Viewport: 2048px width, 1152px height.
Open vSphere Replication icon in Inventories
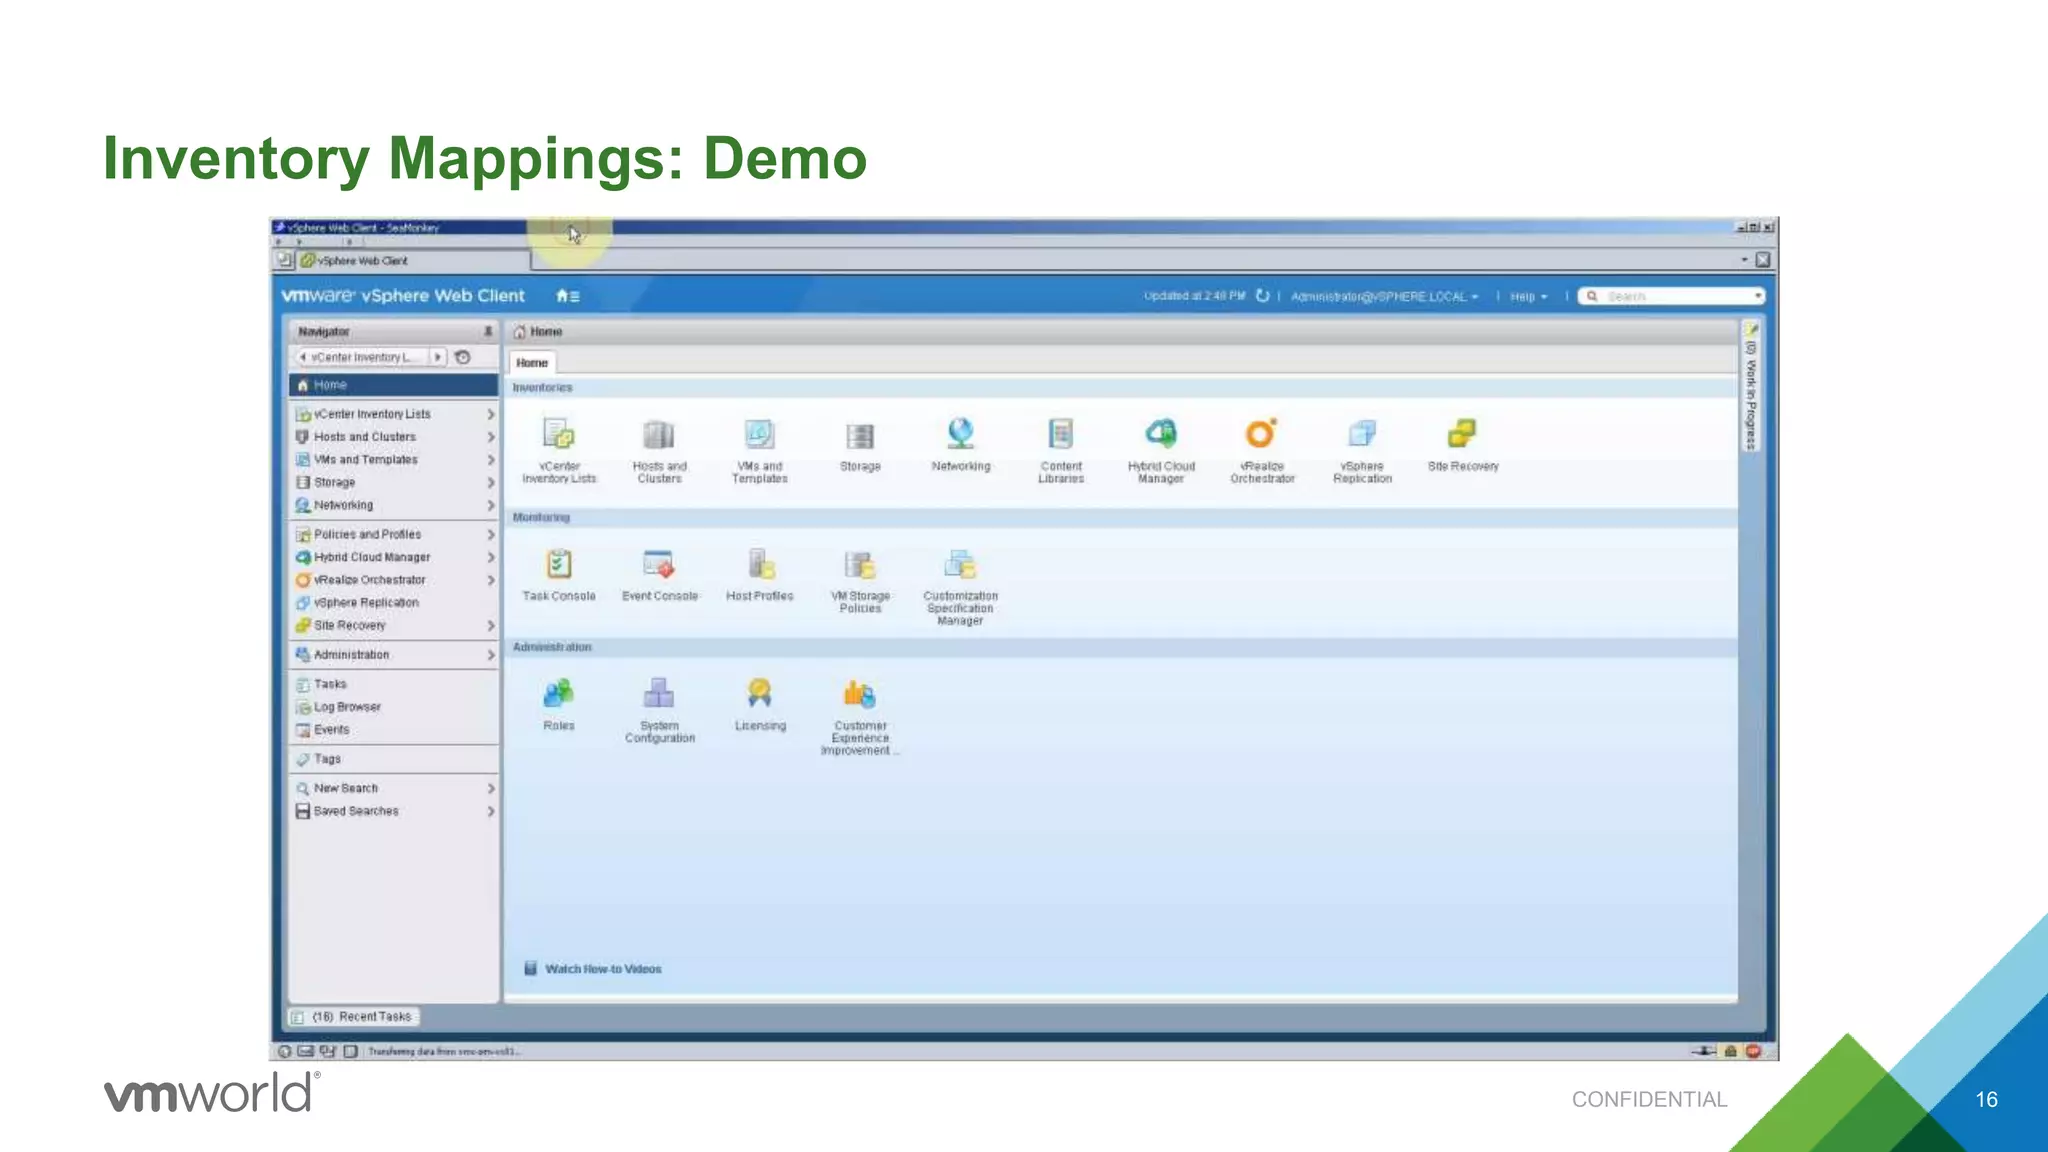pyautogui.click(x=1362, y=434)
